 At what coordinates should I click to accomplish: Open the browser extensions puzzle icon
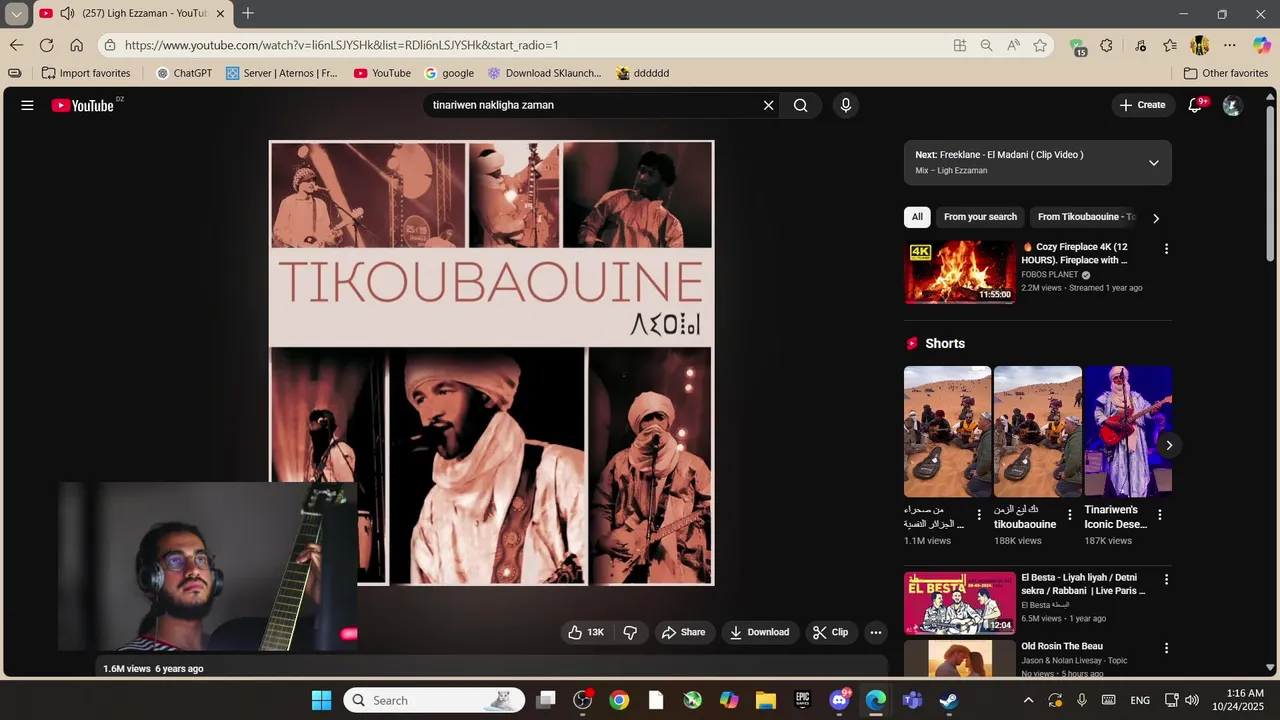click(1106, 45)
